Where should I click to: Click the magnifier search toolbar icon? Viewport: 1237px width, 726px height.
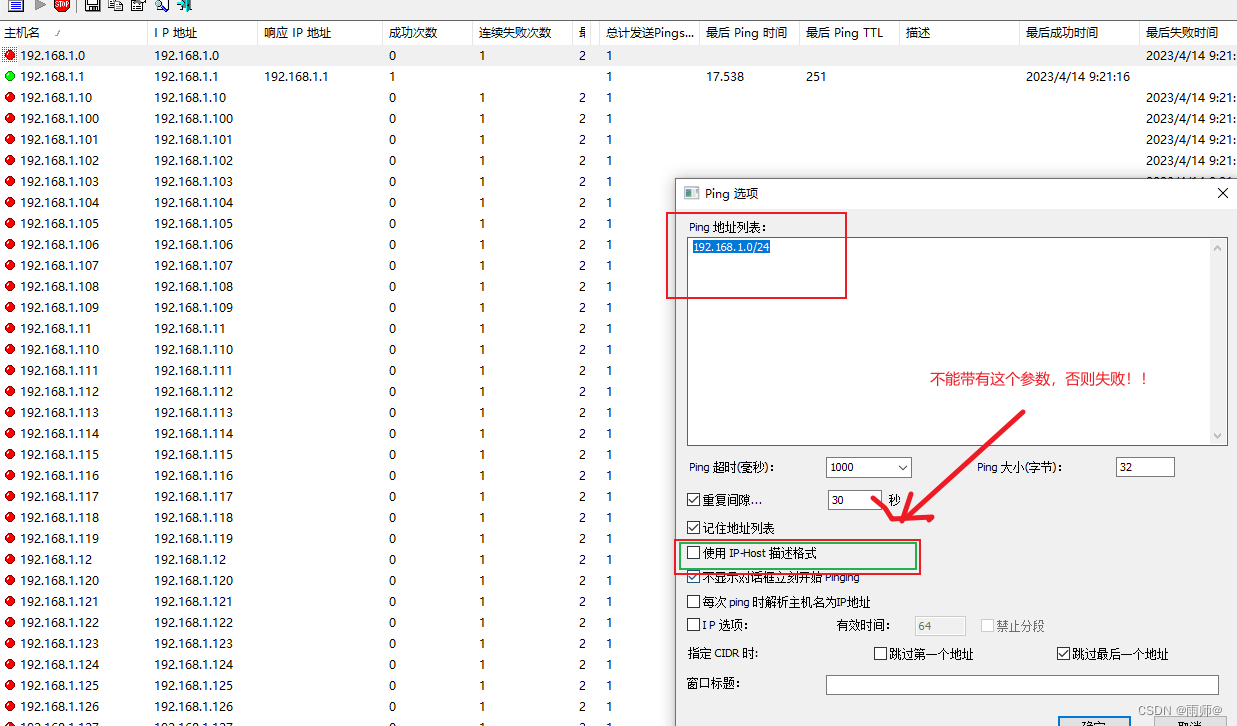pyautogui.click(x=163, y=6)
